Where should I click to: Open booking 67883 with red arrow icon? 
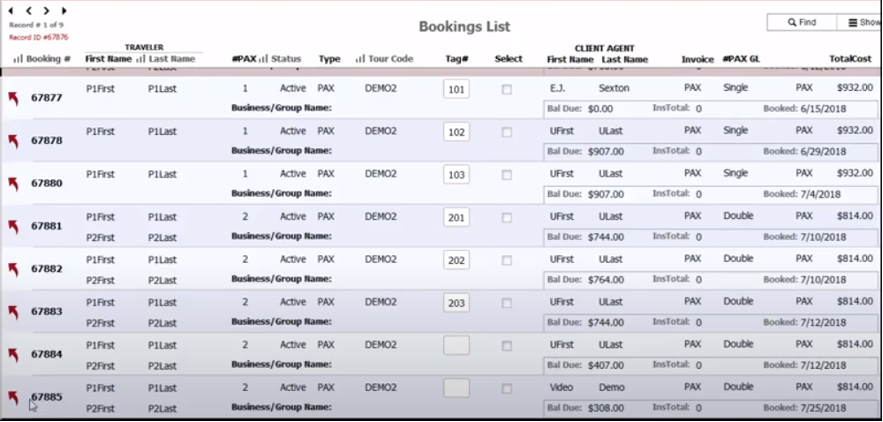(x=14, y=313)
